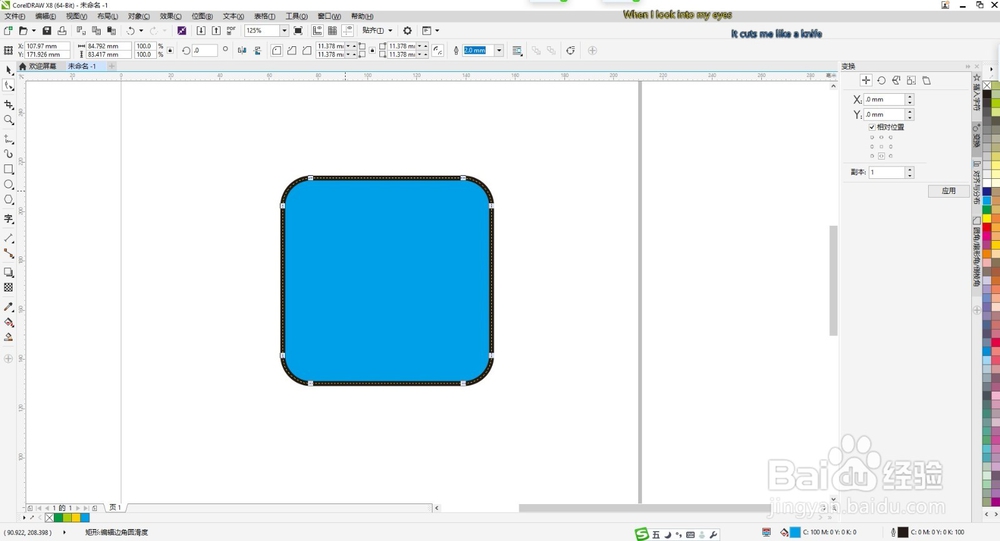Select the Artistic Media tool
The height and width of the screenshot is (541, 1000).
[9, 154]
